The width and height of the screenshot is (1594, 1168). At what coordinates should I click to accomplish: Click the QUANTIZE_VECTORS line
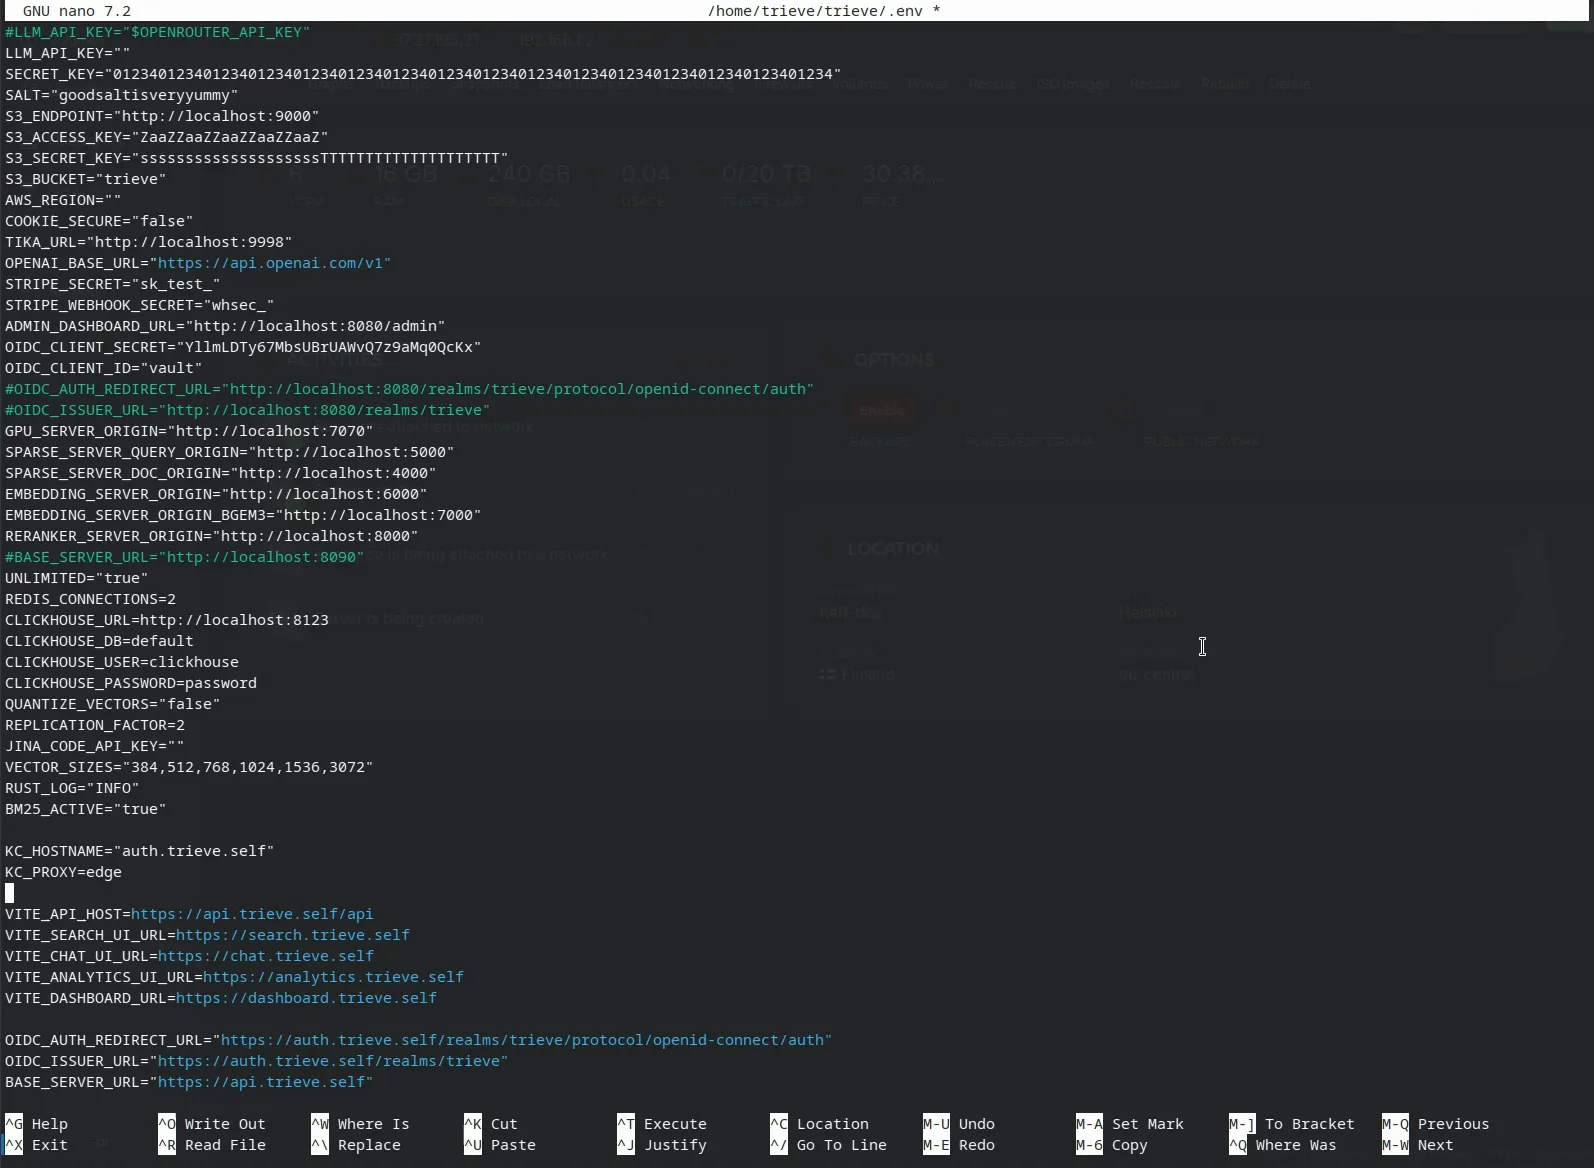pyautogui.click(x=113, y=704)
